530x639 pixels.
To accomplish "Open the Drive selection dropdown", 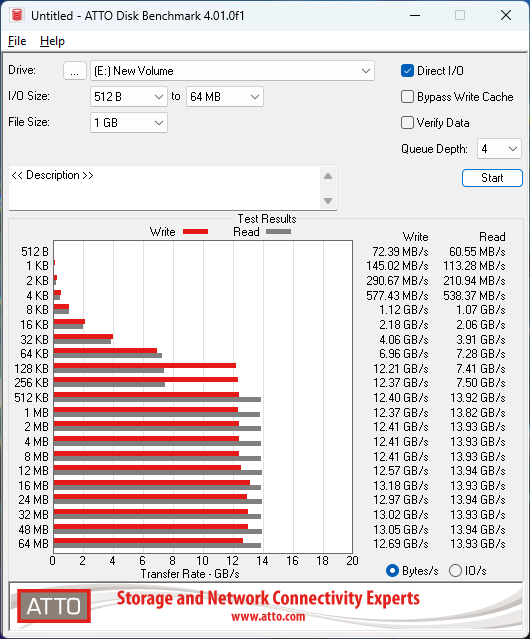I will 232,71.
